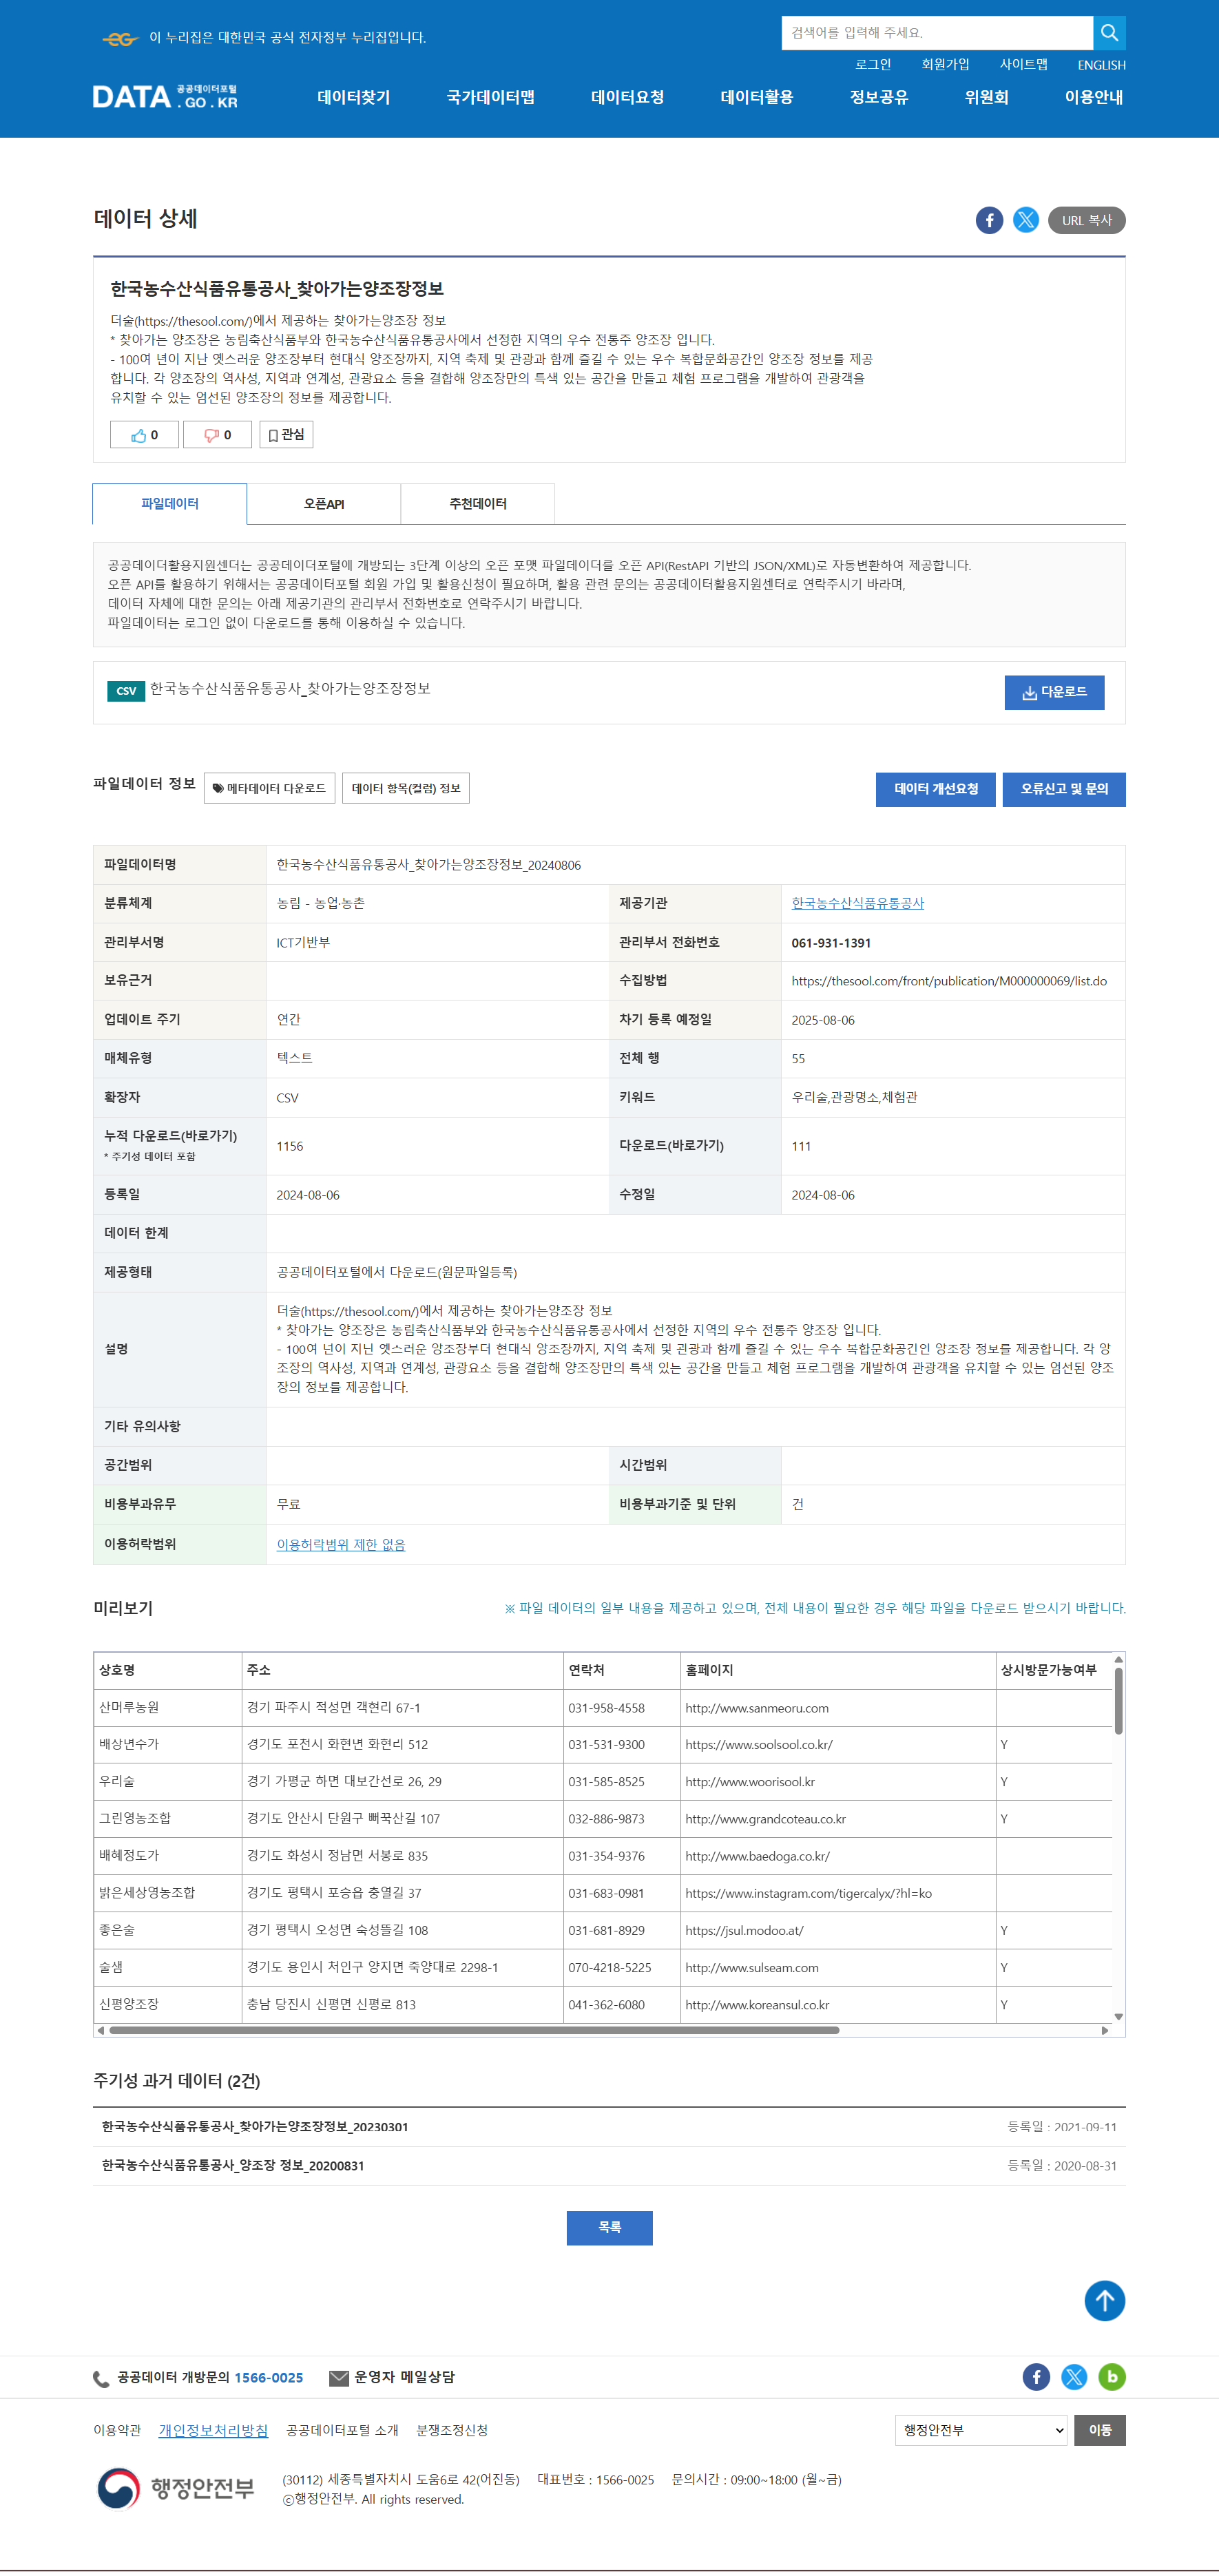
Task: Click the DATA.GO.KR home logo
Action: coord(165,97)
